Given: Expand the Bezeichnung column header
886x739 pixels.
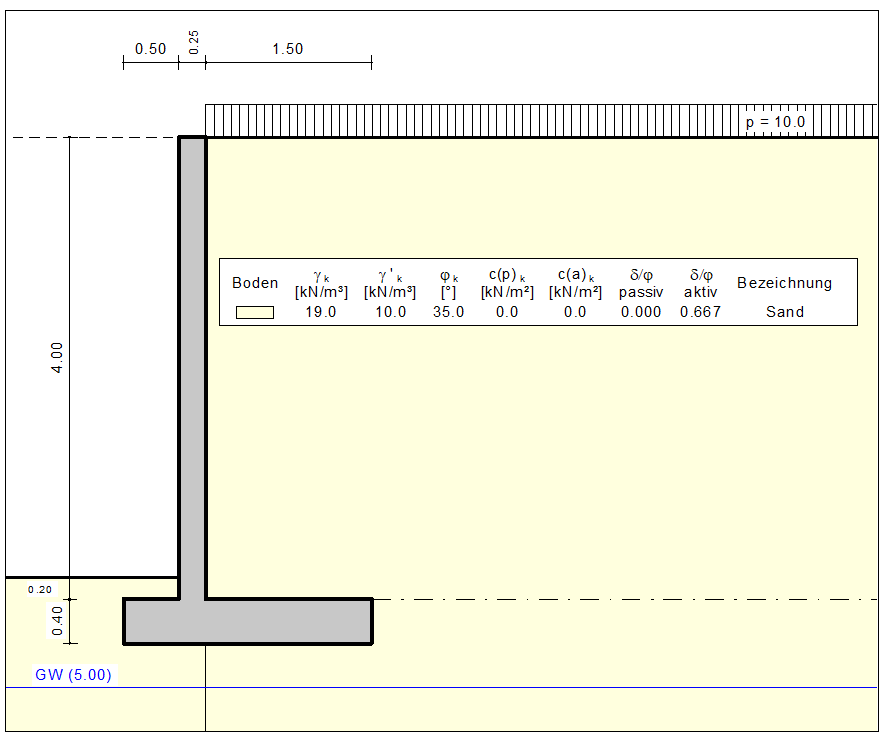Looking at the screenshot, I should [785, 283].
